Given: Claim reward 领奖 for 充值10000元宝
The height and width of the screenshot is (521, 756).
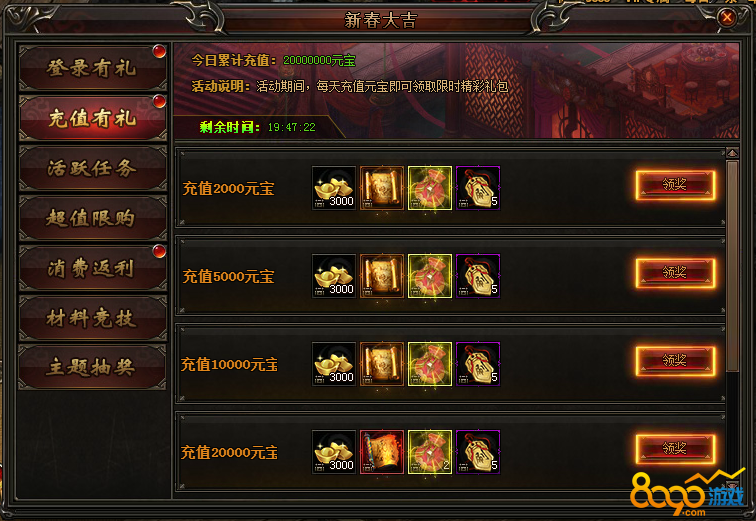Looking at the screenshot, I should coord(675,361).
